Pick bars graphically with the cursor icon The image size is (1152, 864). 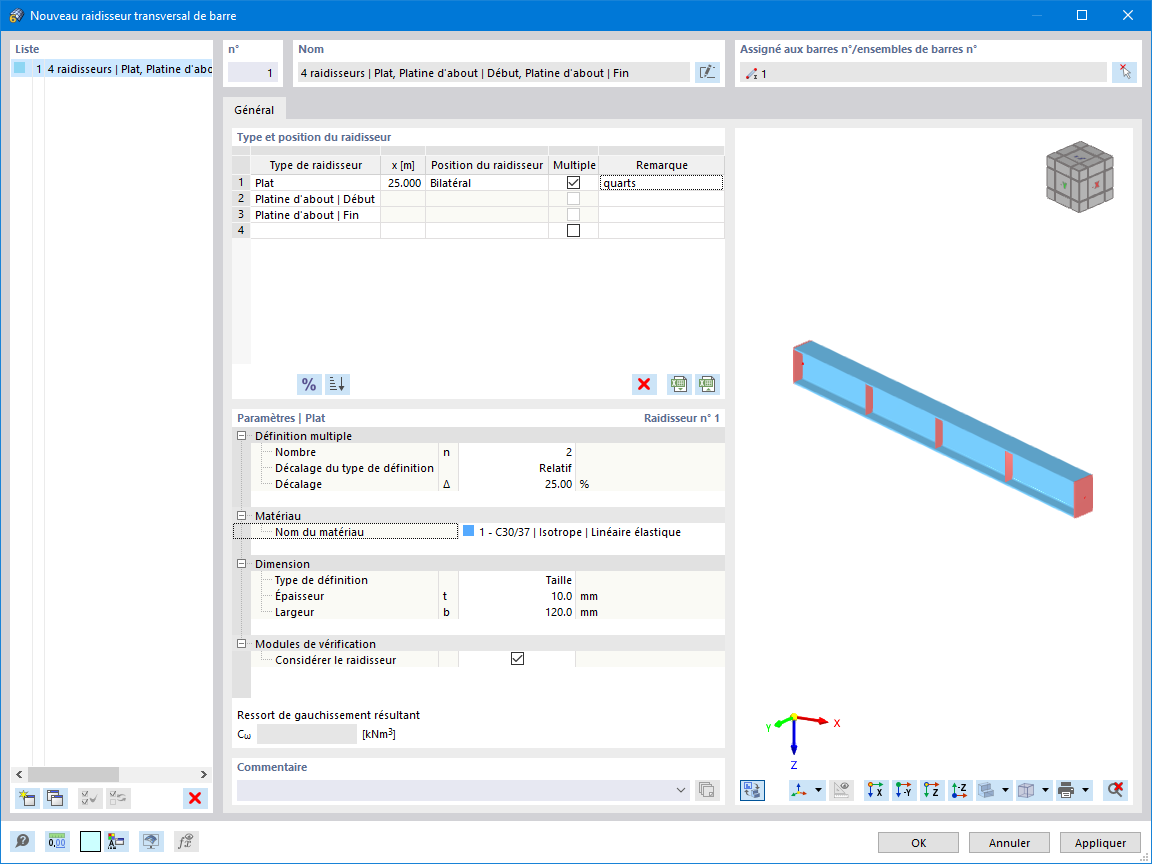(x=1124, y=72)
